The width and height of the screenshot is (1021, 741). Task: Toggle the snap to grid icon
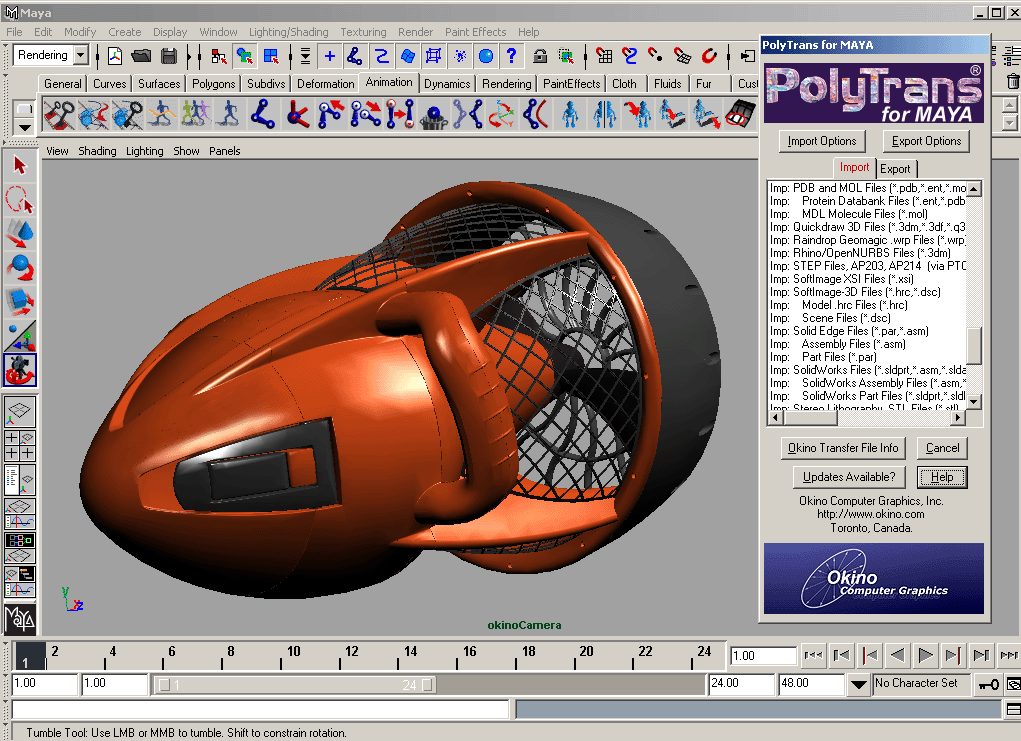604,56
